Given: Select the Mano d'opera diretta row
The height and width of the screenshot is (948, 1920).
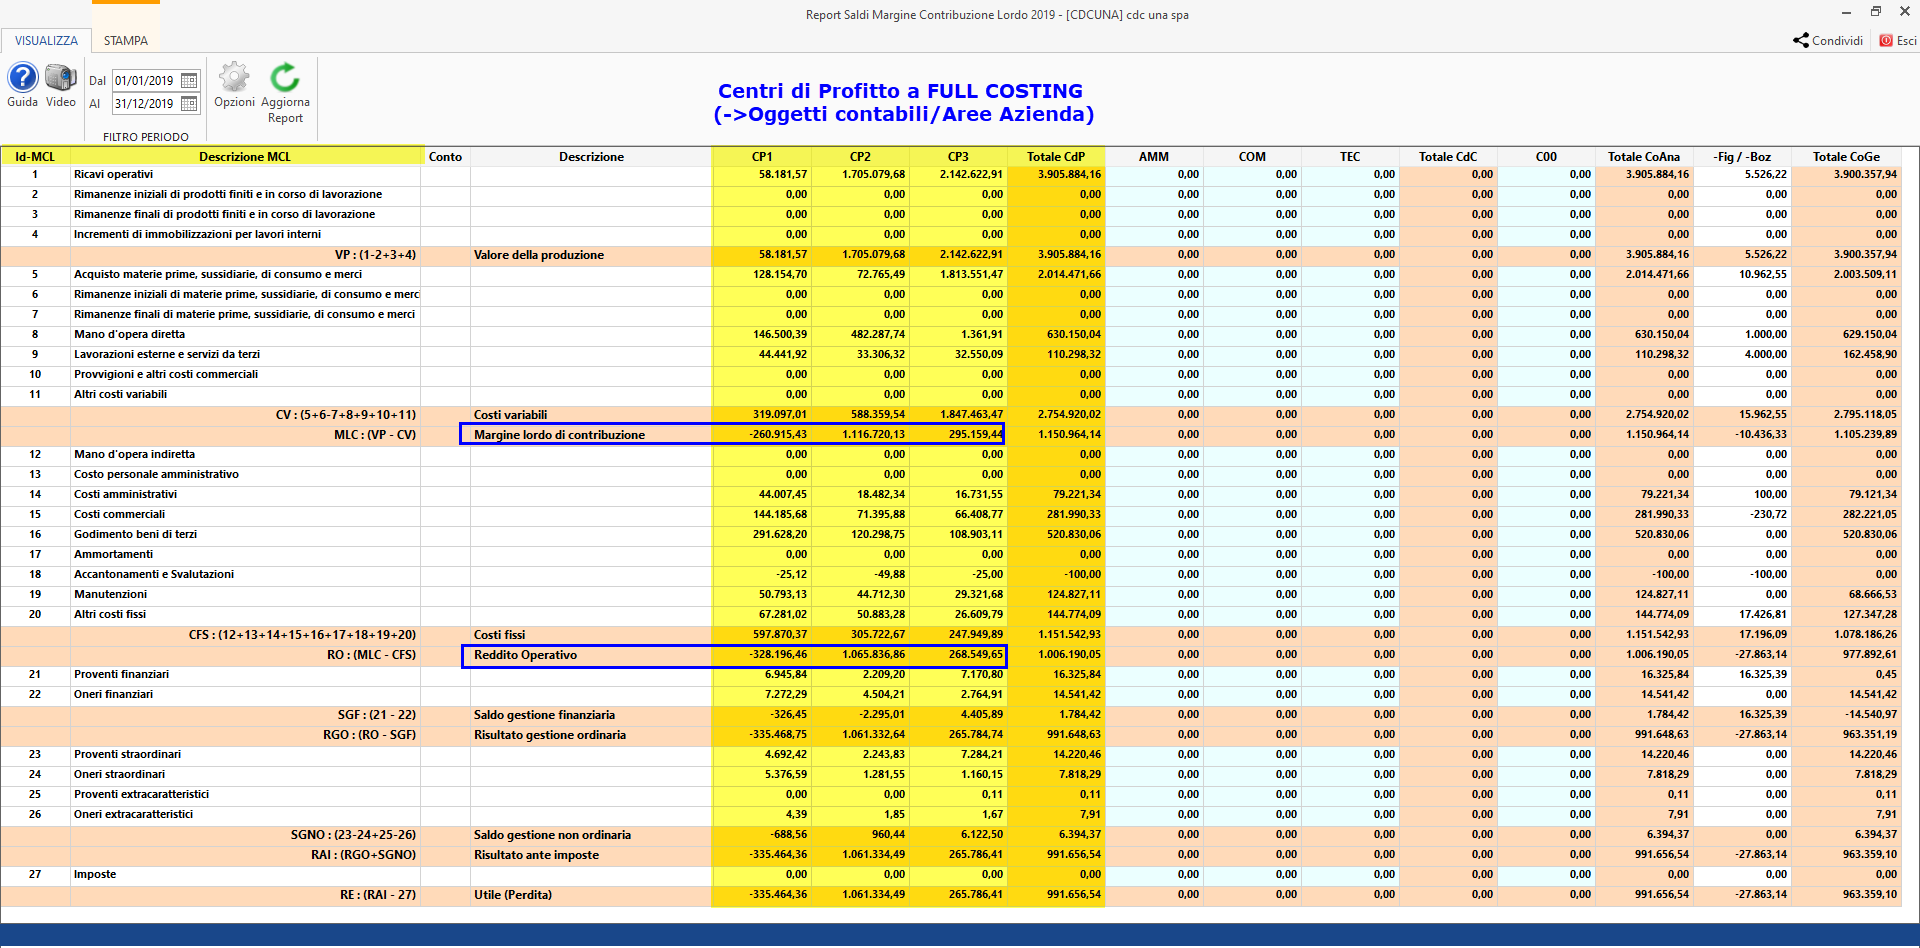Looking at the screenshot, I should 950,335.
